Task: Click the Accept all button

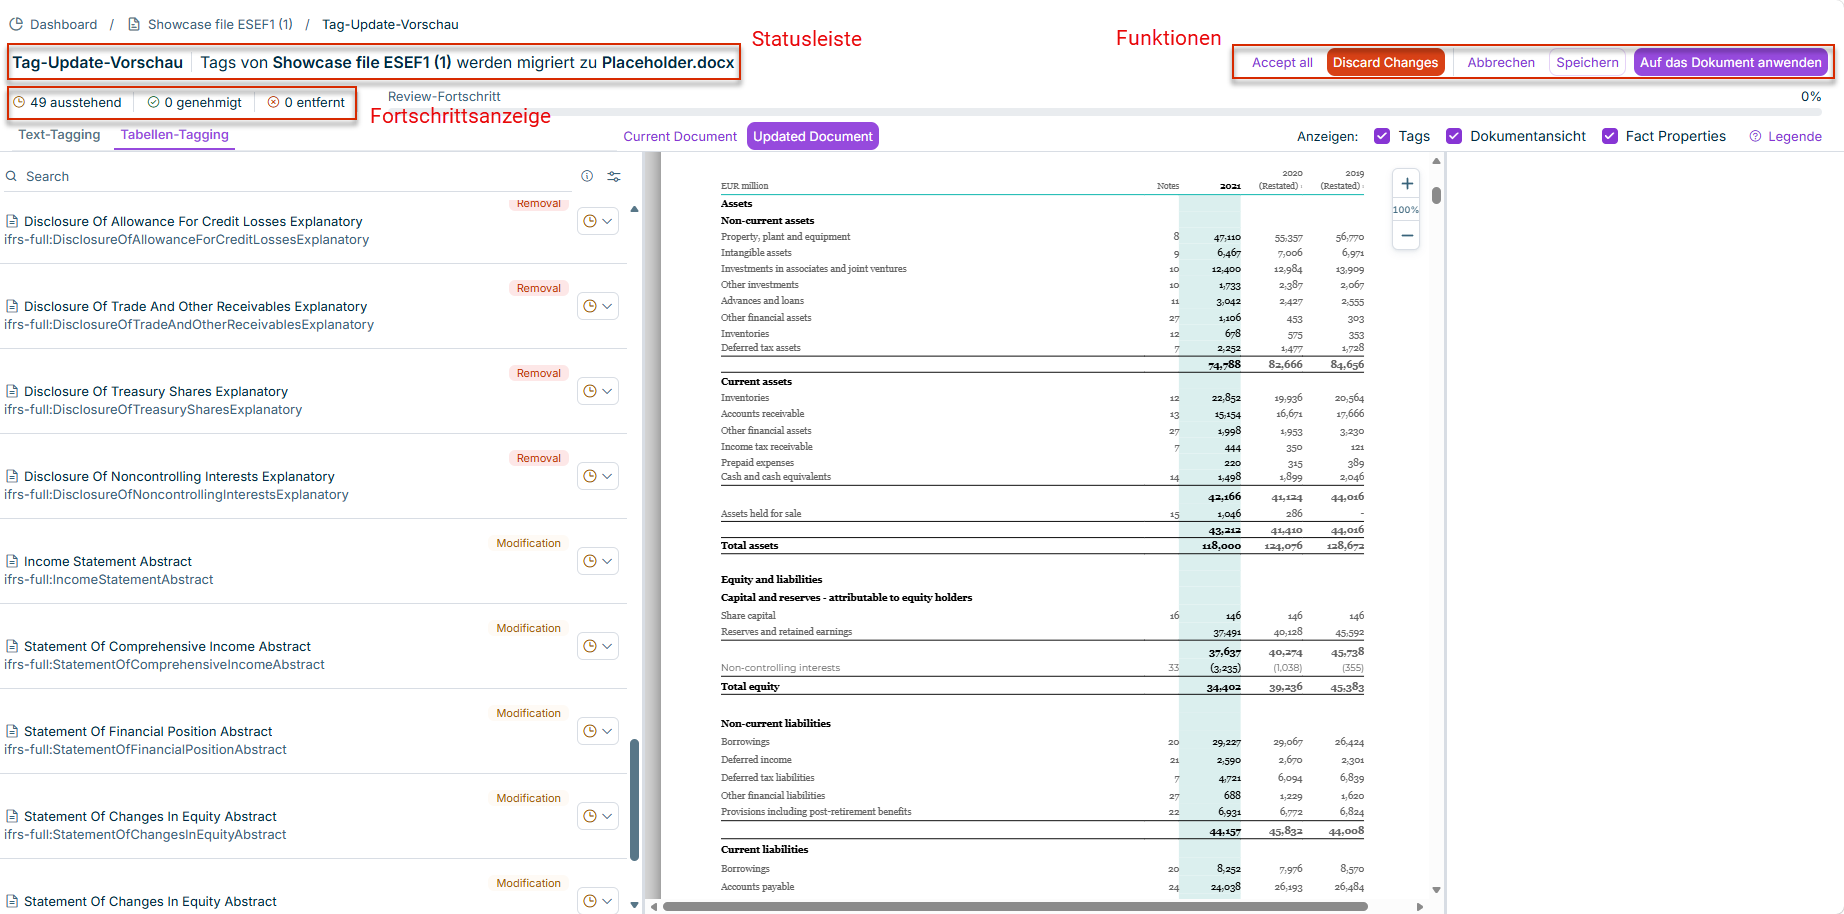Action: pos(1282,62)
